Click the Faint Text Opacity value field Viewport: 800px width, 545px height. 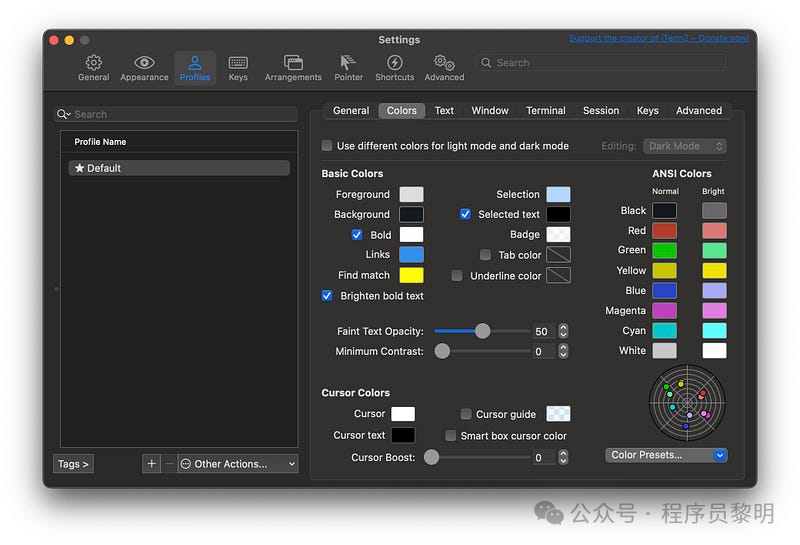point(544,332)
